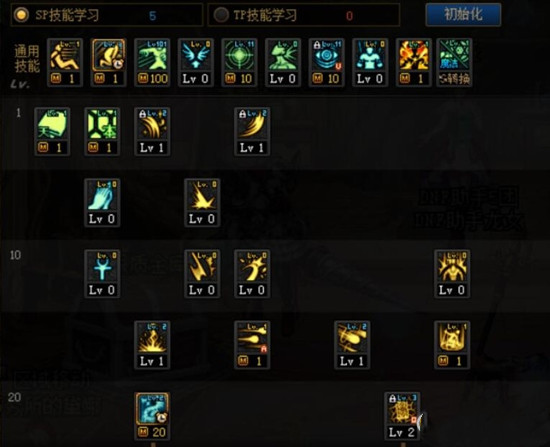Click the golden armored figure skill, Lv 0

pyautogui.click(x=452, y=274)
